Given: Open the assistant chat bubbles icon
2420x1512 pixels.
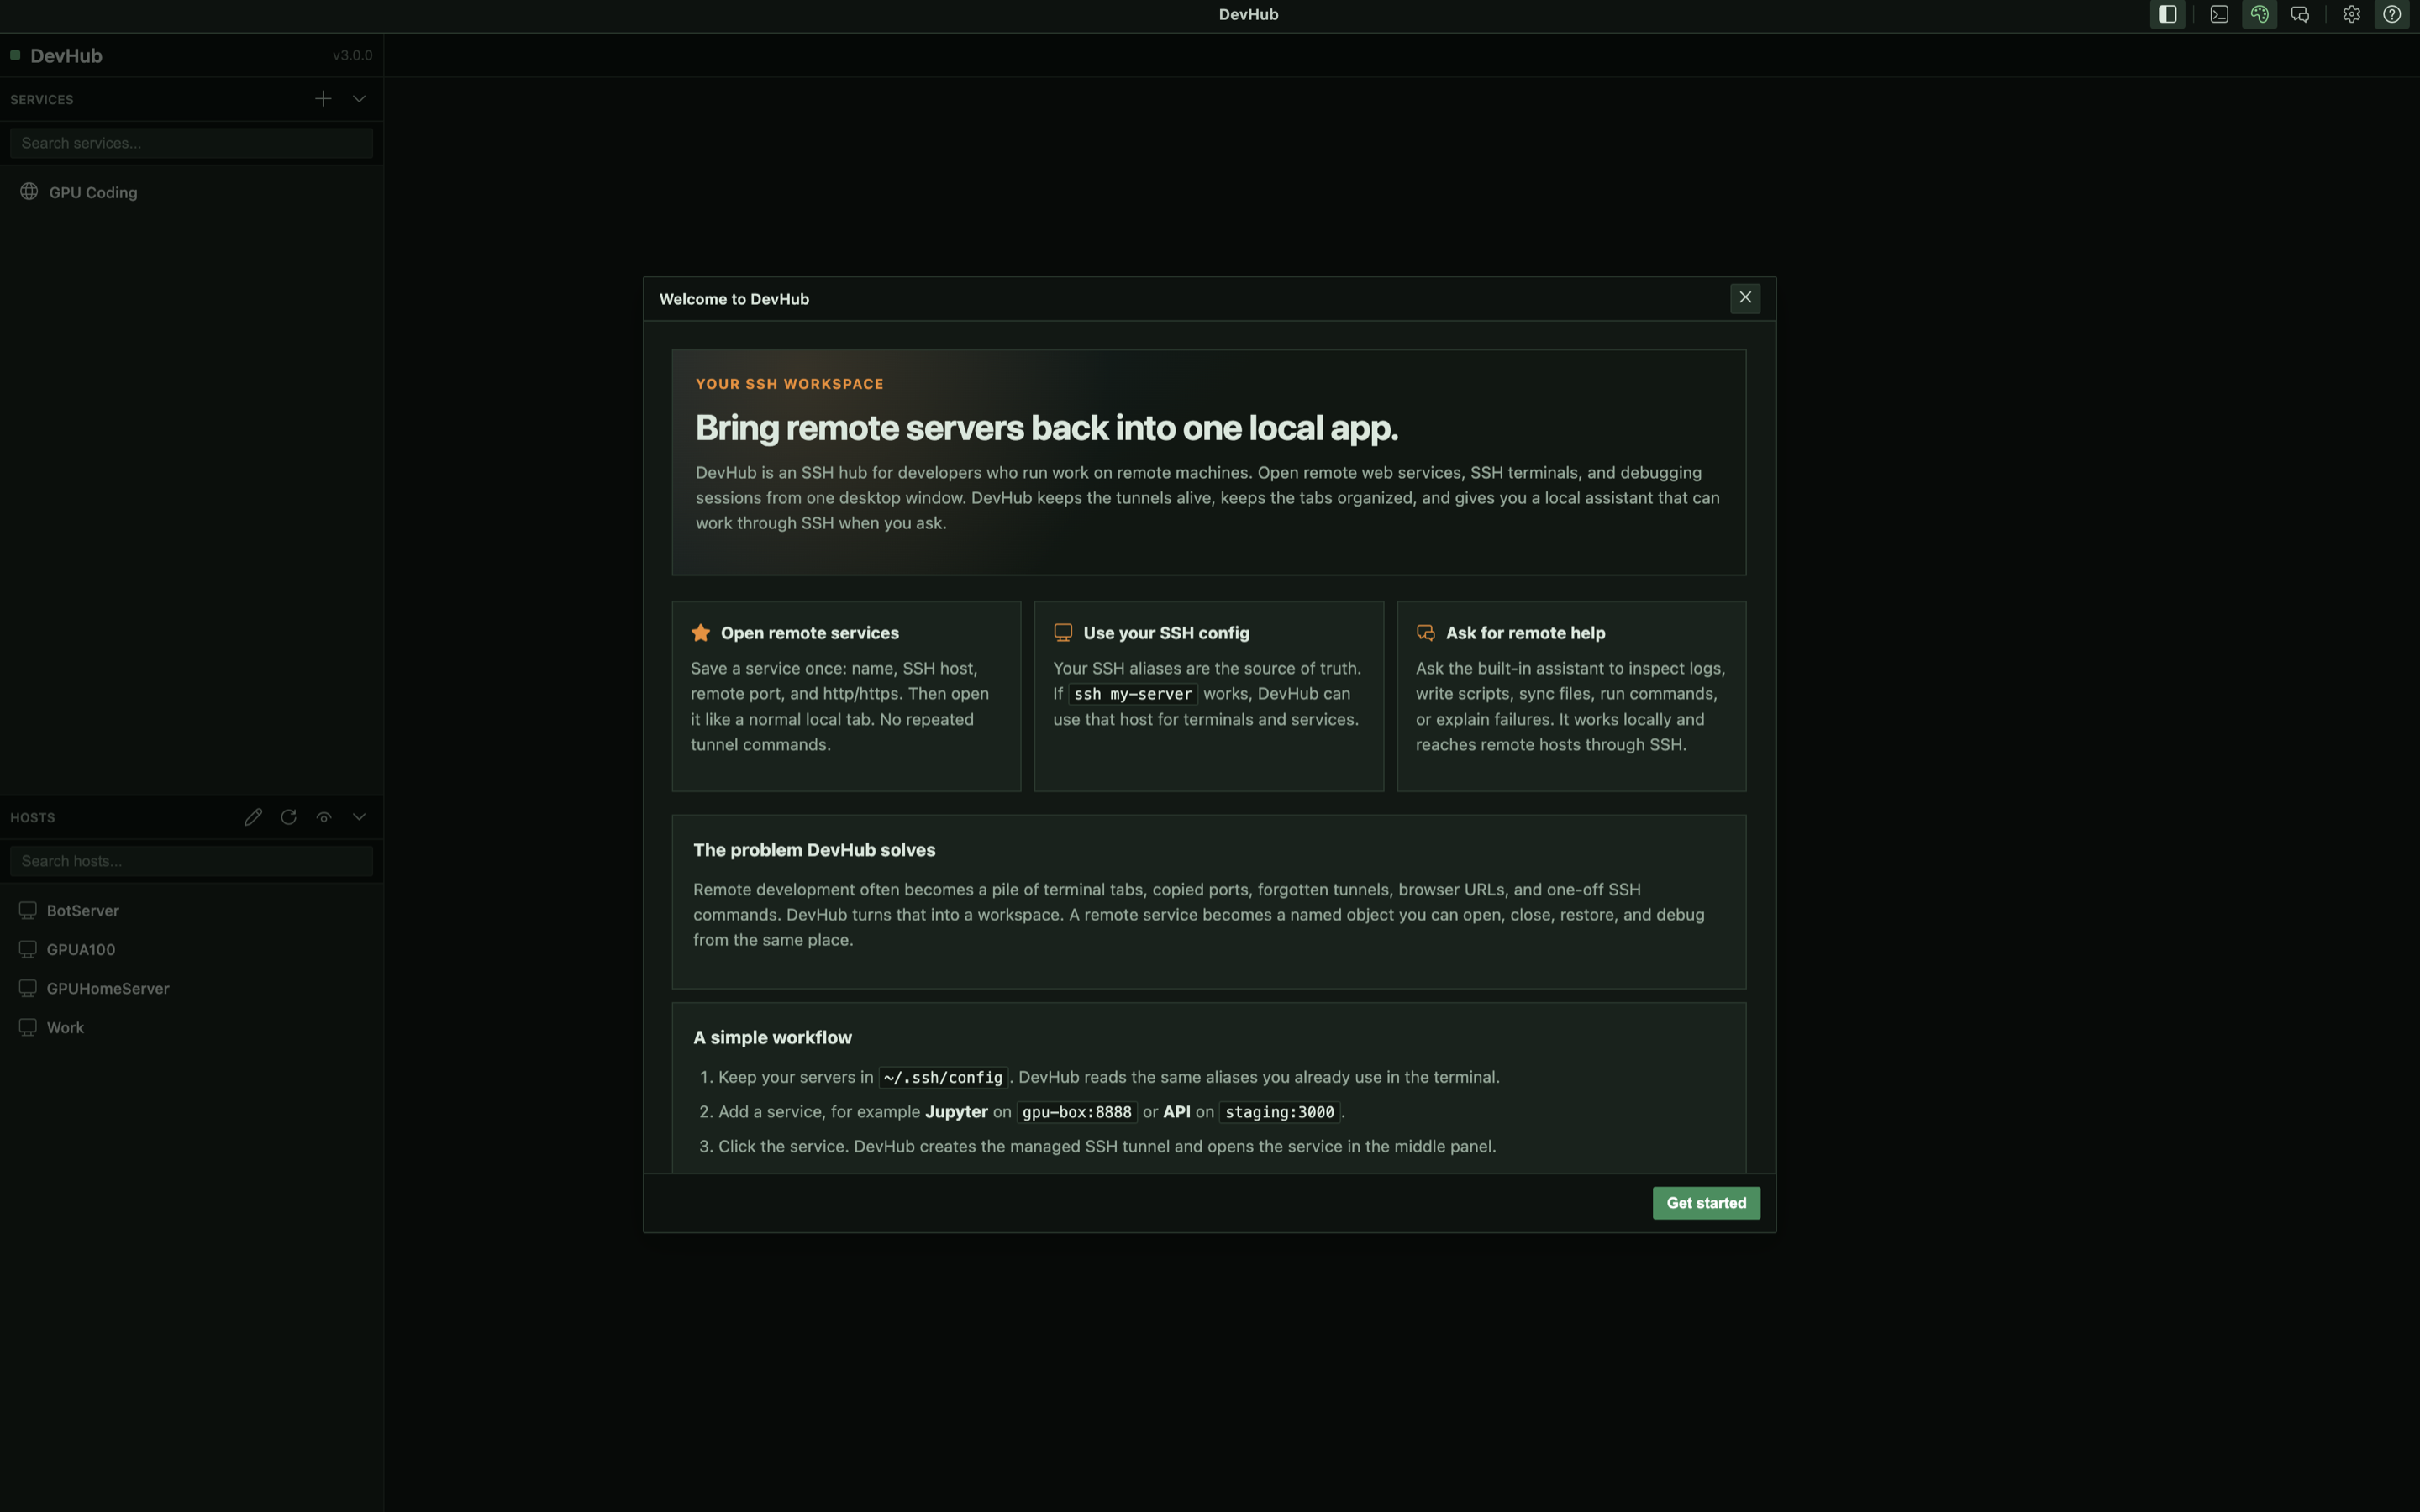Looking at the screenshot, I should (x=2300, y=14).
